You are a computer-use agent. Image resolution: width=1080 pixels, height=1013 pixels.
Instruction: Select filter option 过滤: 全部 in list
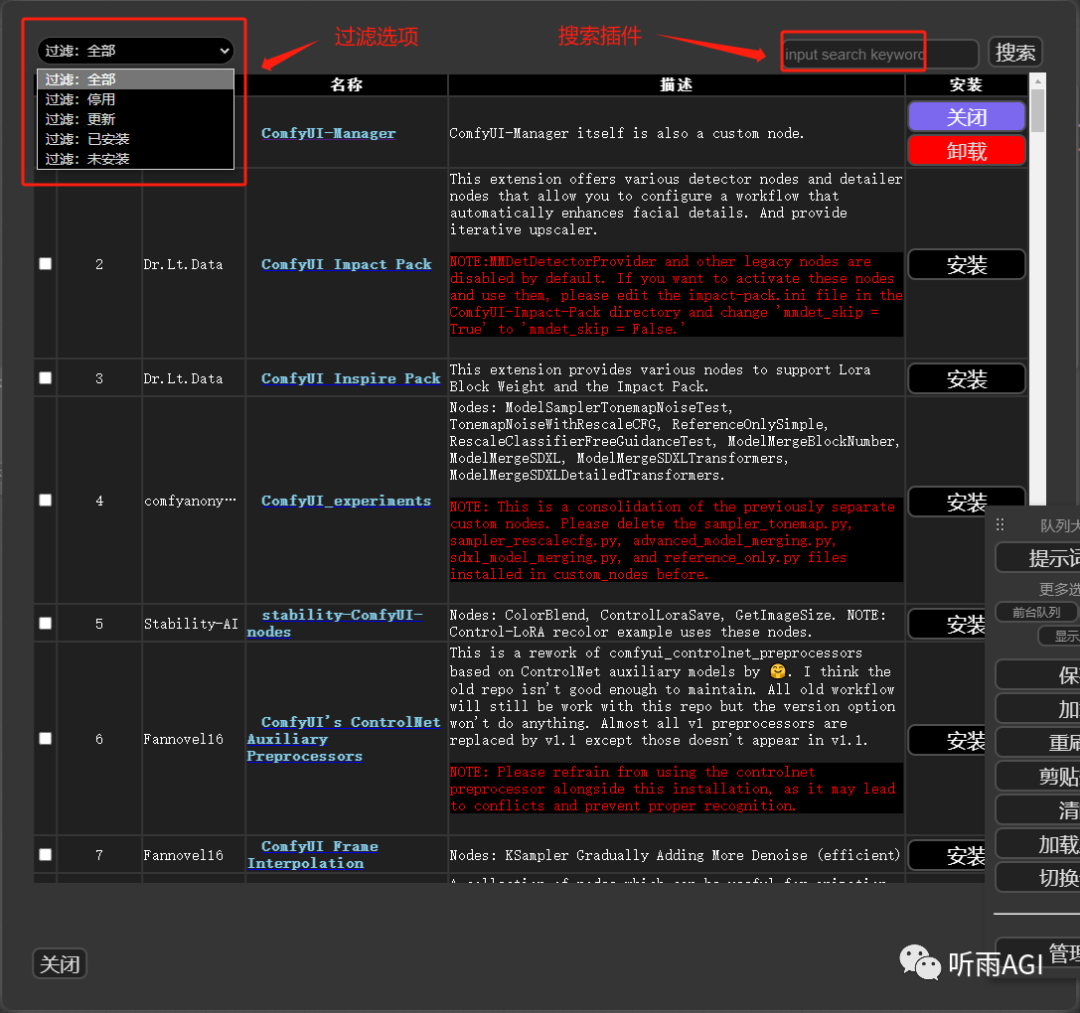coord(136,79)
